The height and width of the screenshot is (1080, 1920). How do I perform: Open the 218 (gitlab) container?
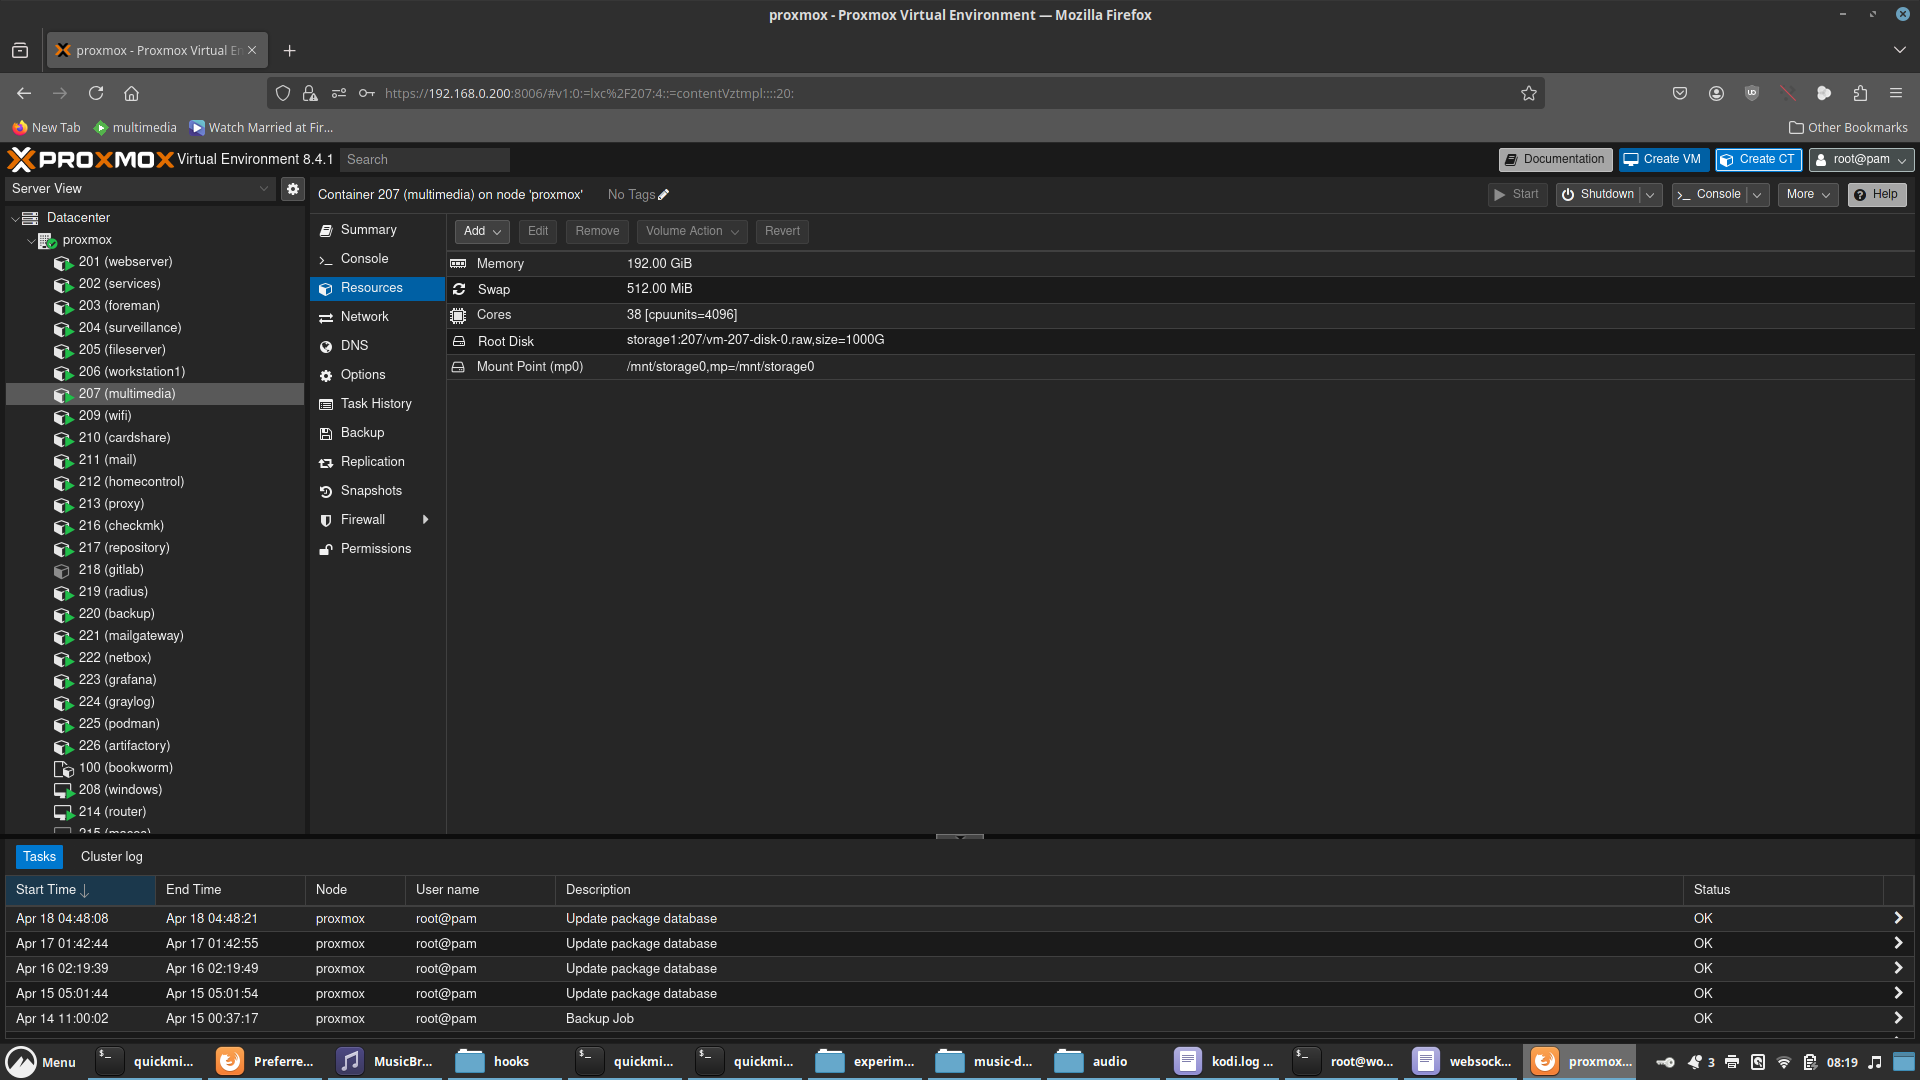coord(111,570)
